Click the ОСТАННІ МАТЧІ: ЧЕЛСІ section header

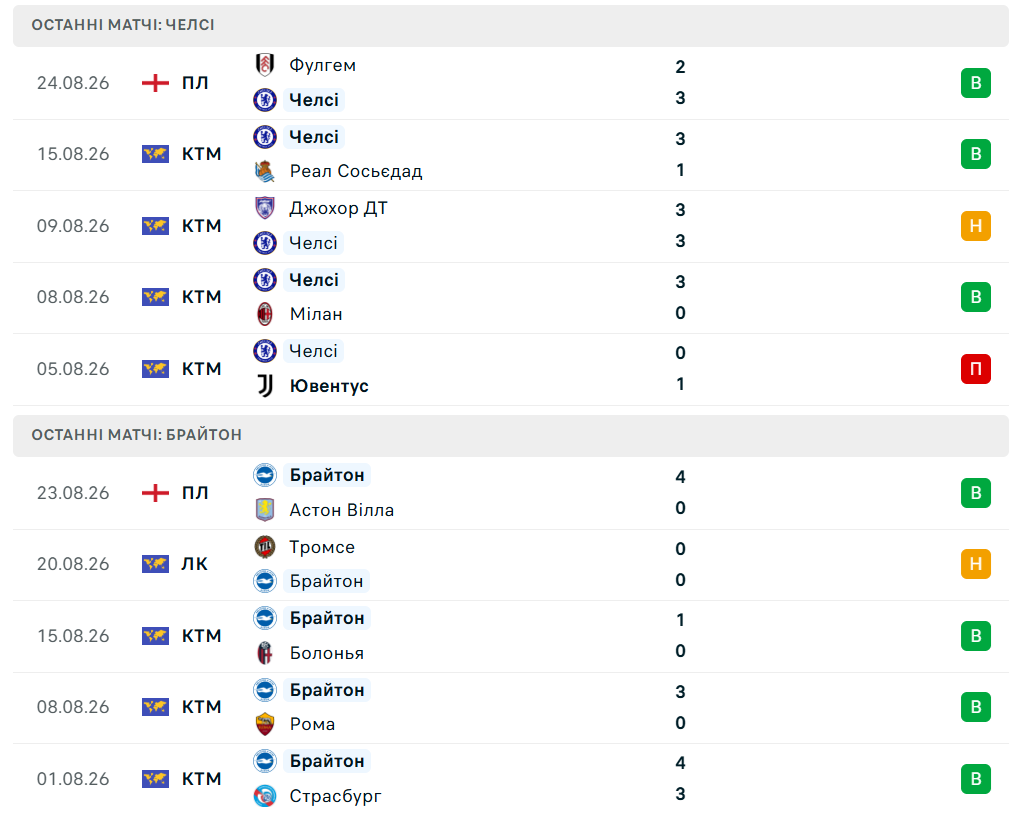[x=510, y=25]
